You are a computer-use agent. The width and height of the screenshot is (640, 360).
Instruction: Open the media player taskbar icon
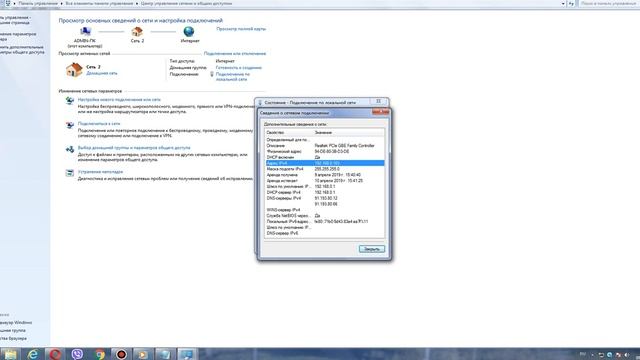coord(143,354)
